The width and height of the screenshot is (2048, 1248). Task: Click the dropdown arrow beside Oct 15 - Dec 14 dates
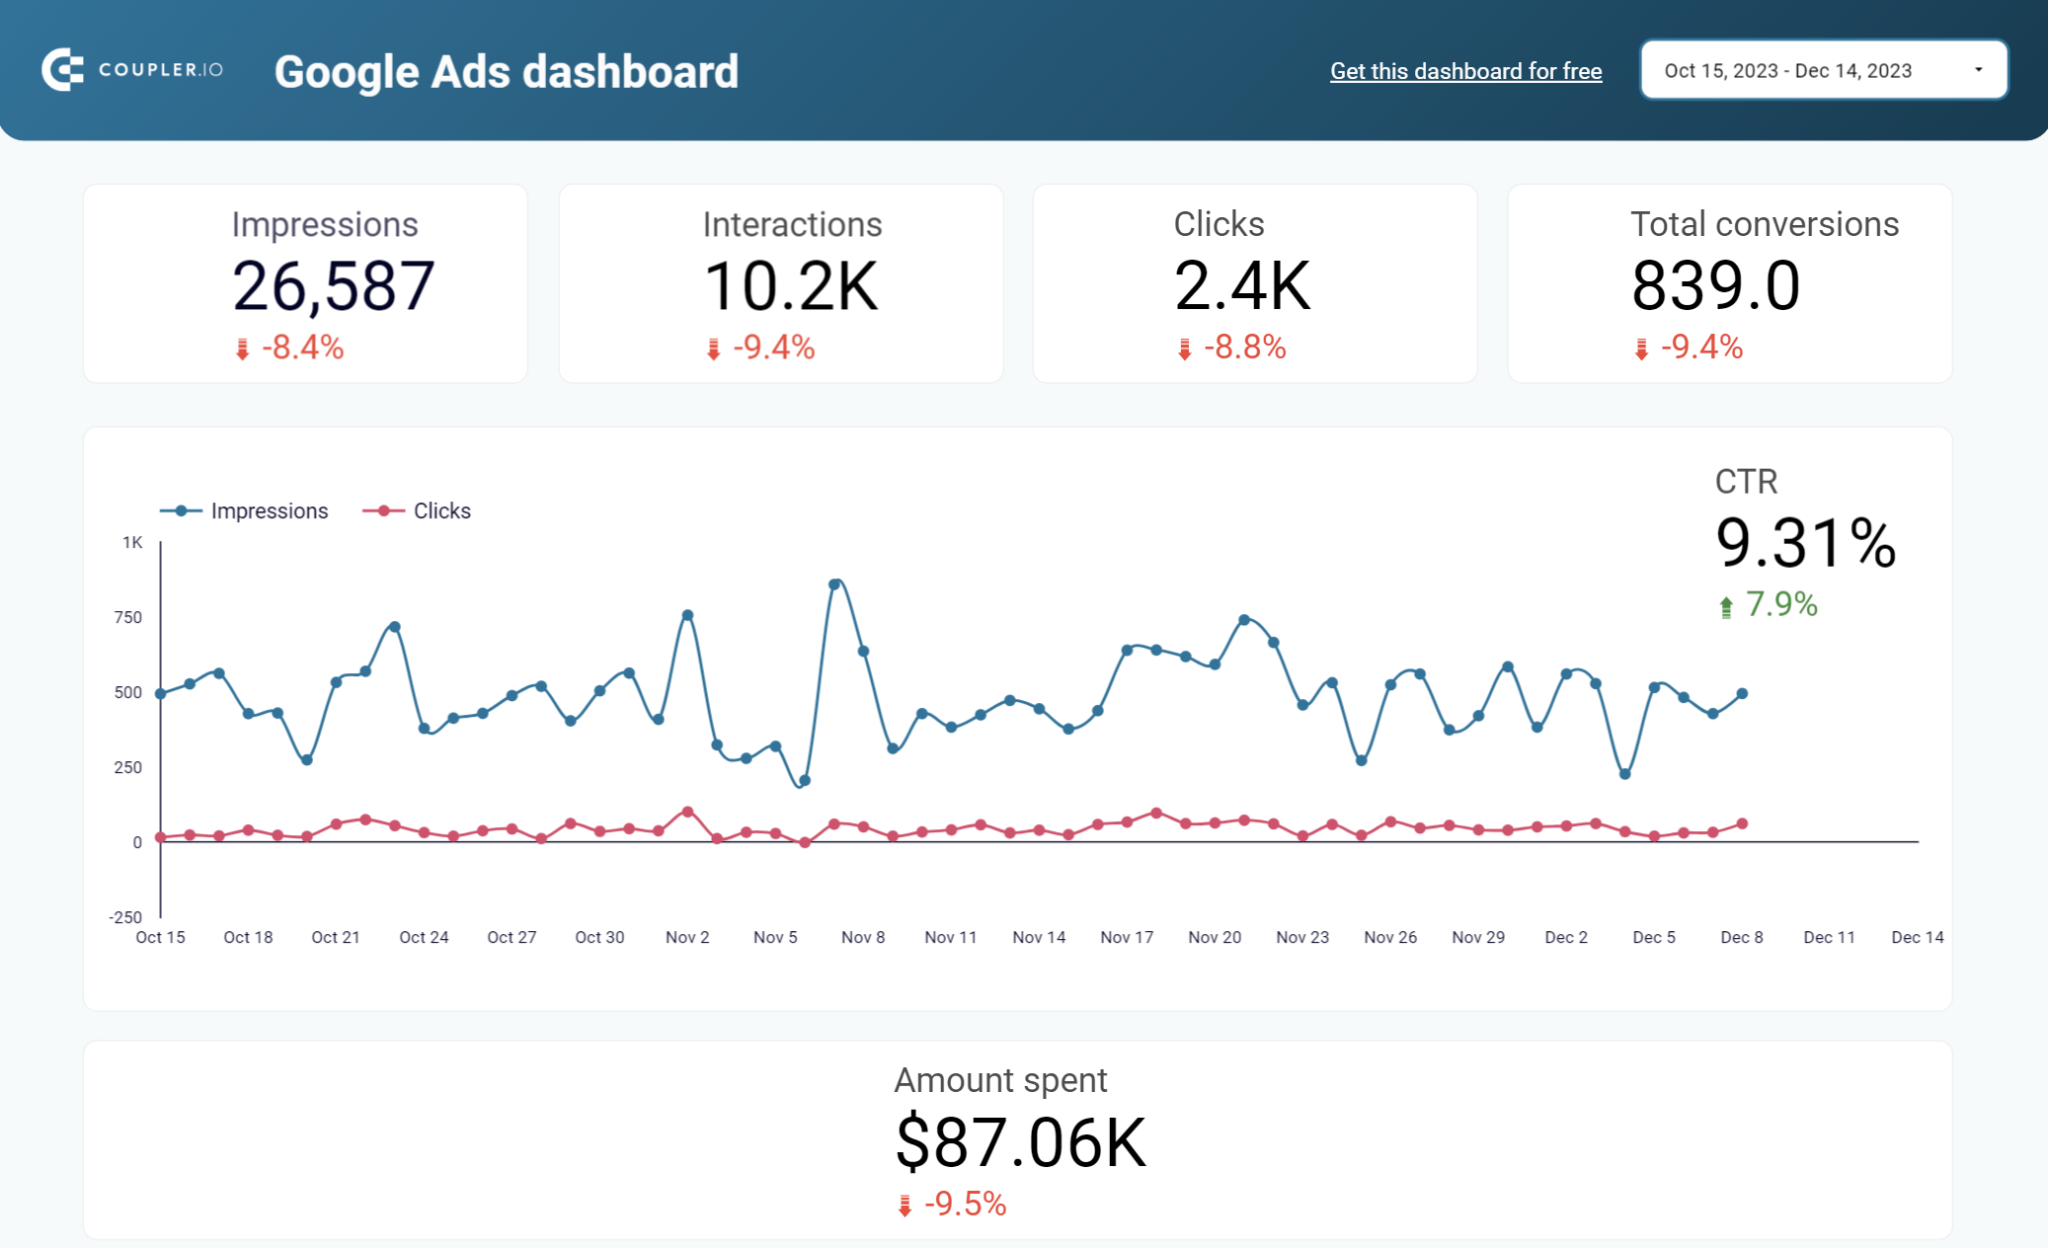(1977, 70)
